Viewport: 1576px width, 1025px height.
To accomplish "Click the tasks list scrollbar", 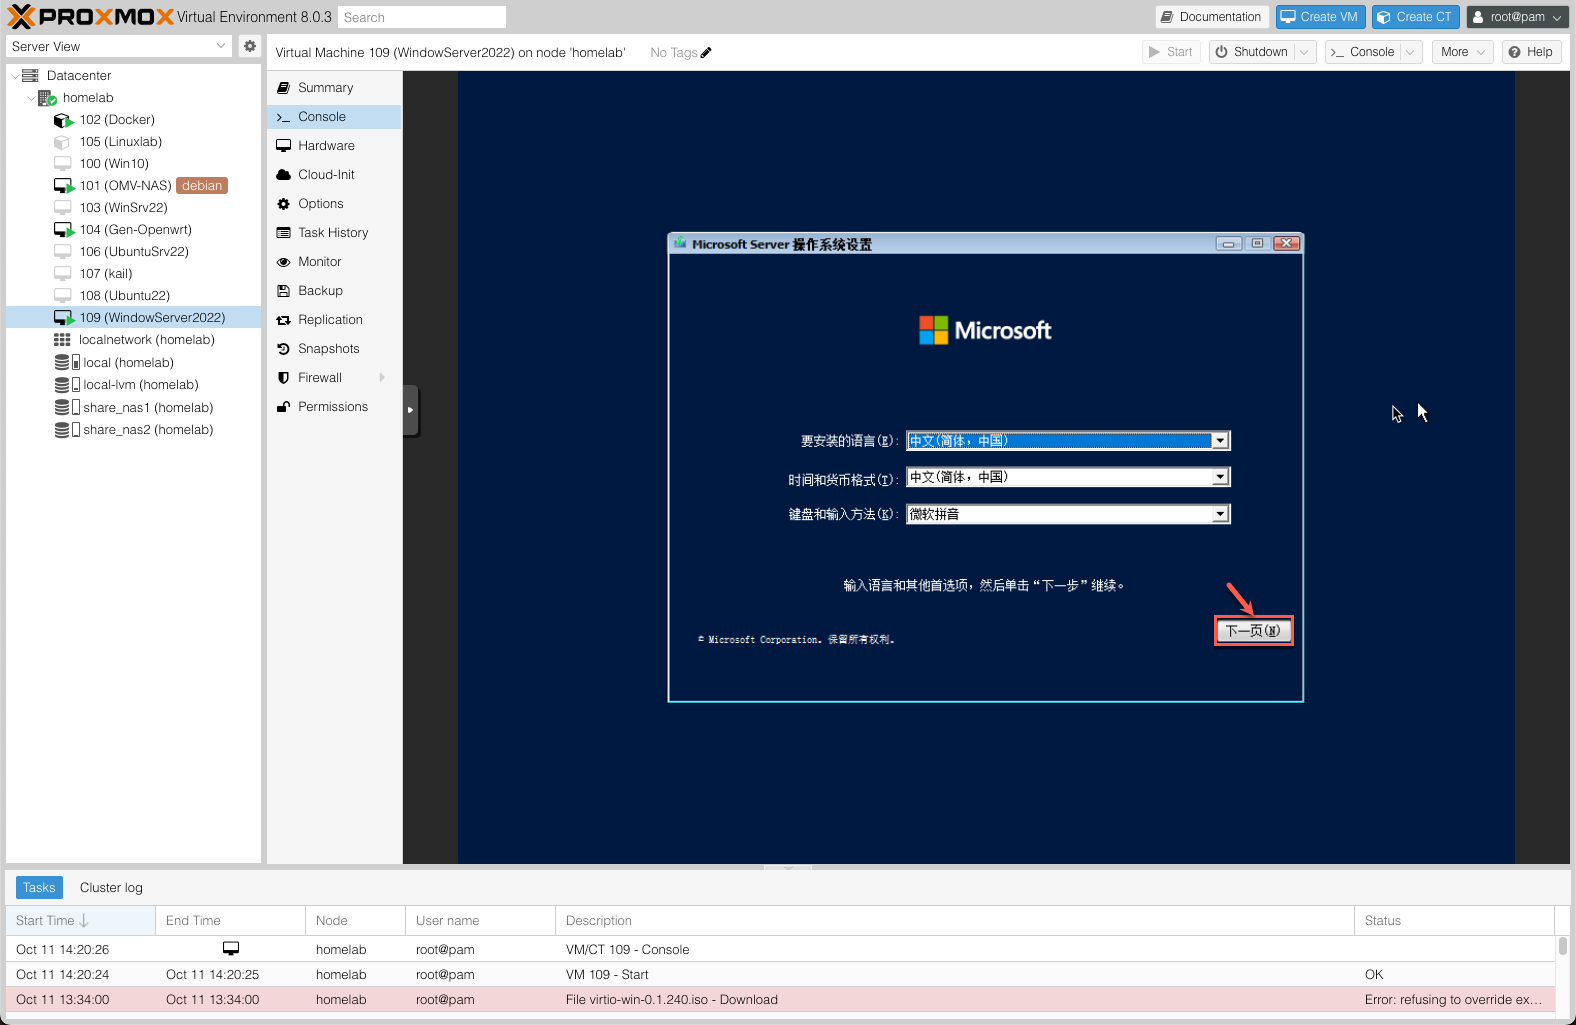I will 1562,946.
